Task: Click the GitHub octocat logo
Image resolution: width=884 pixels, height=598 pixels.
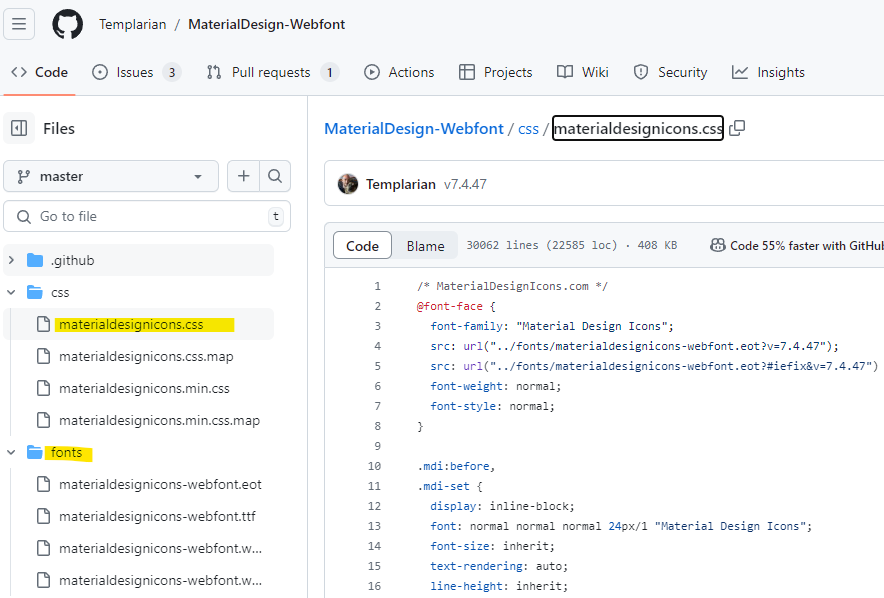Action: (x=68, y=24)
